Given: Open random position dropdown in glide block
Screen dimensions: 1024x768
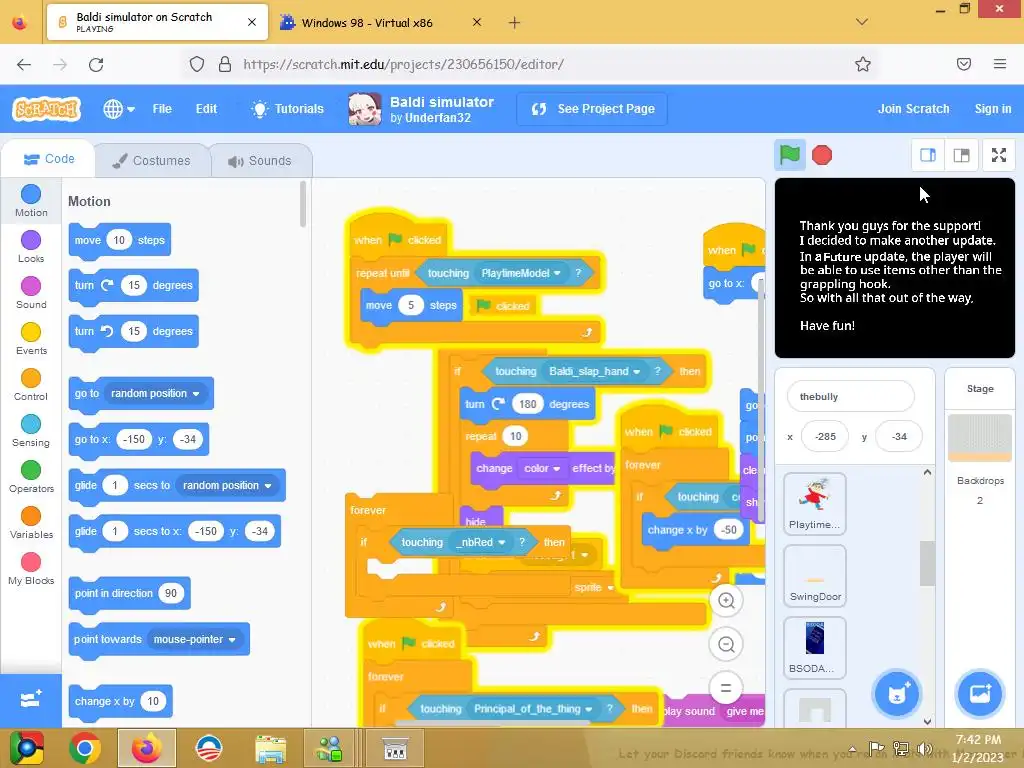Looking at the screenshot, I should click(227, 485).
